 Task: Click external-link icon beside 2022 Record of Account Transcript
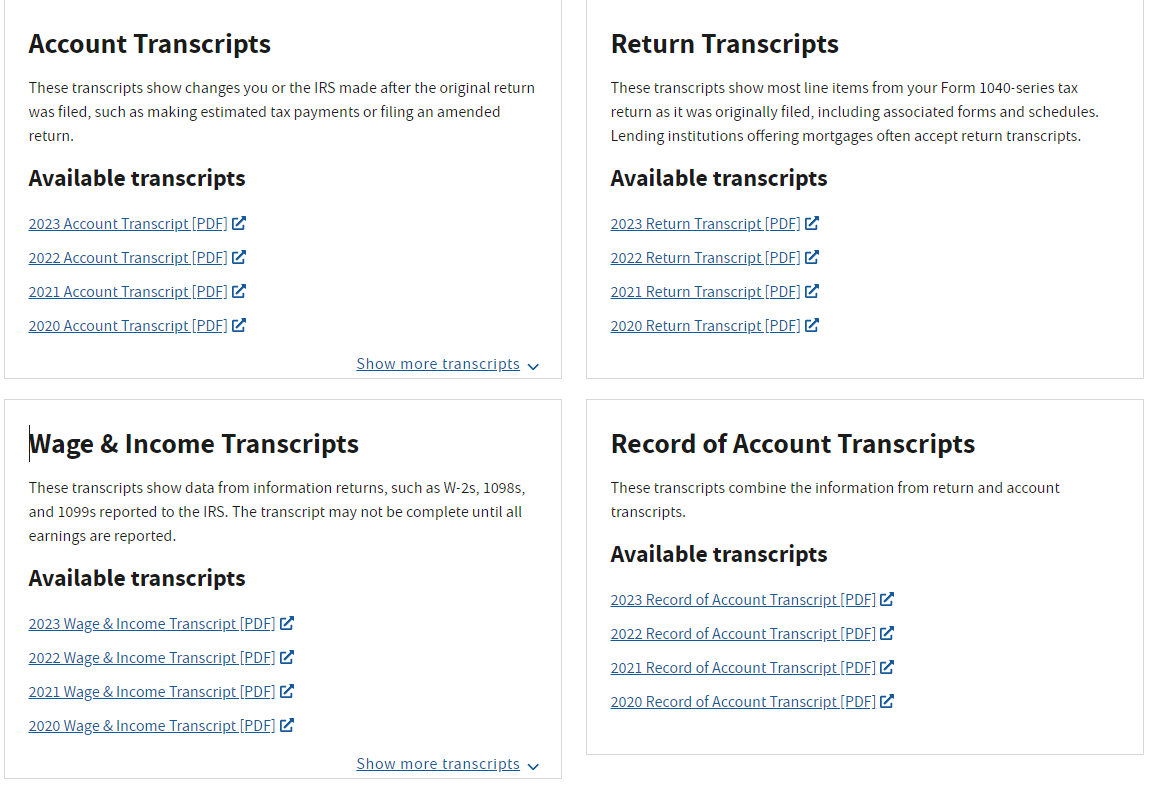pyautogui.click(x=888, y=633)
